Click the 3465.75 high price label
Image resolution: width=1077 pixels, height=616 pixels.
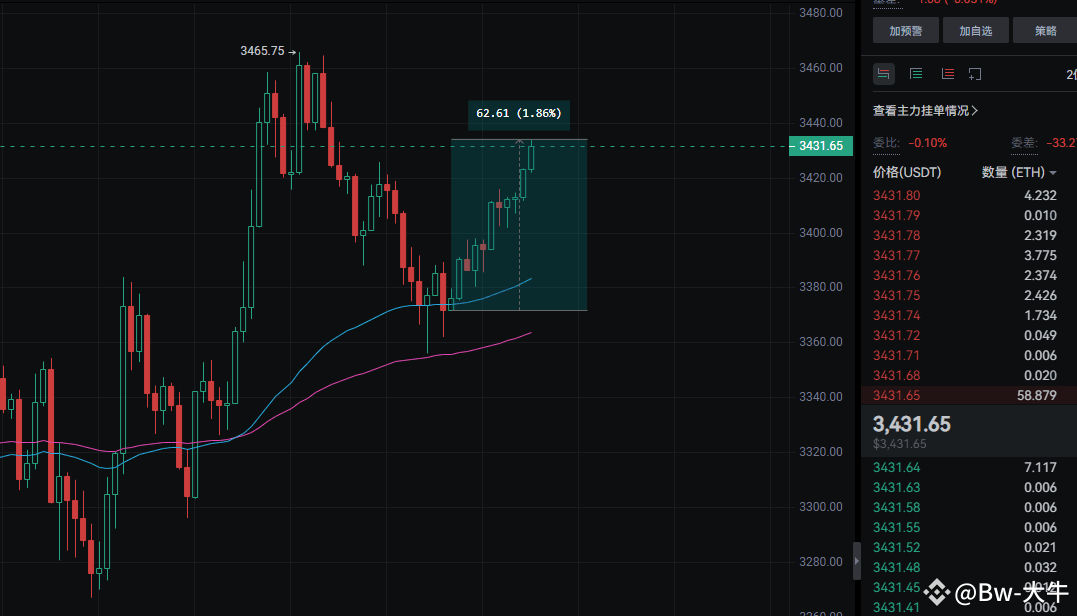[262, 50]
